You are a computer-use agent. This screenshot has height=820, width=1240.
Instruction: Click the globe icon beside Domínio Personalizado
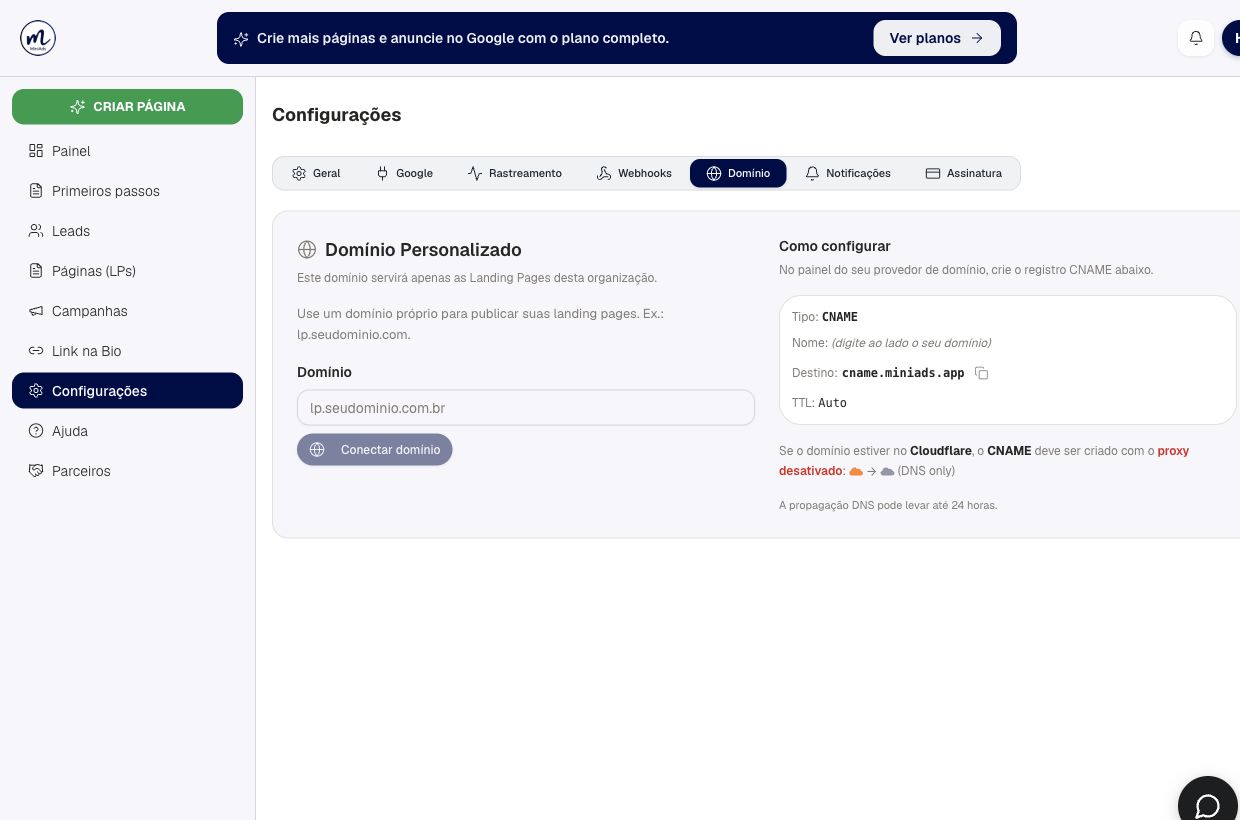307,250
